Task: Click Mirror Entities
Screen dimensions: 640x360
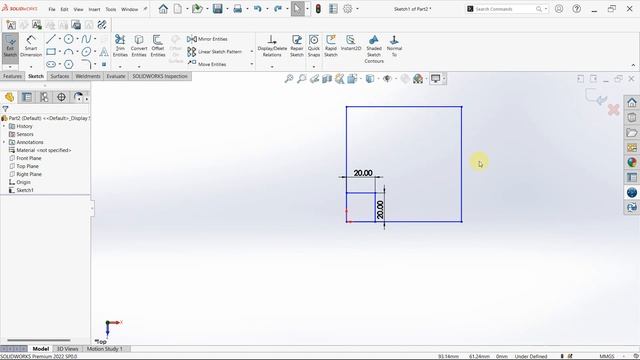Action: point(207,39)
